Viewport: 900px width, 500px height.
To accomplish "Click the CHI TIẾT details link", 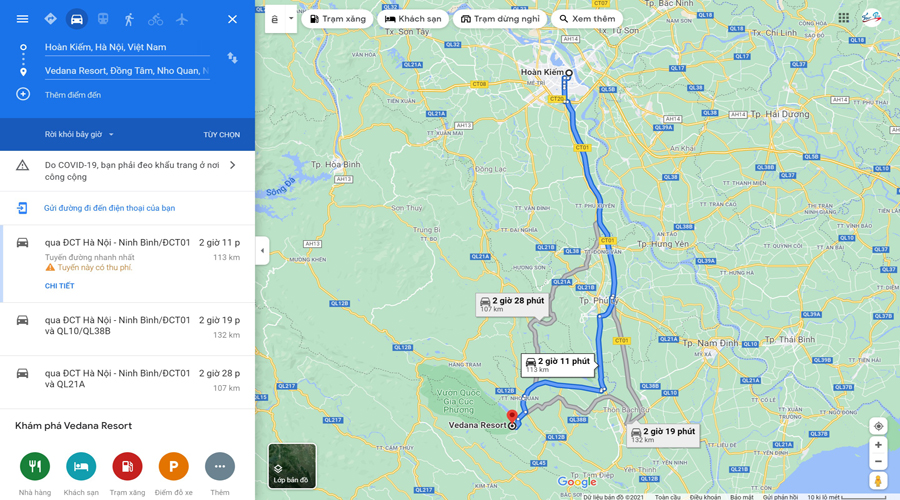I will click(x=60, y=286).
